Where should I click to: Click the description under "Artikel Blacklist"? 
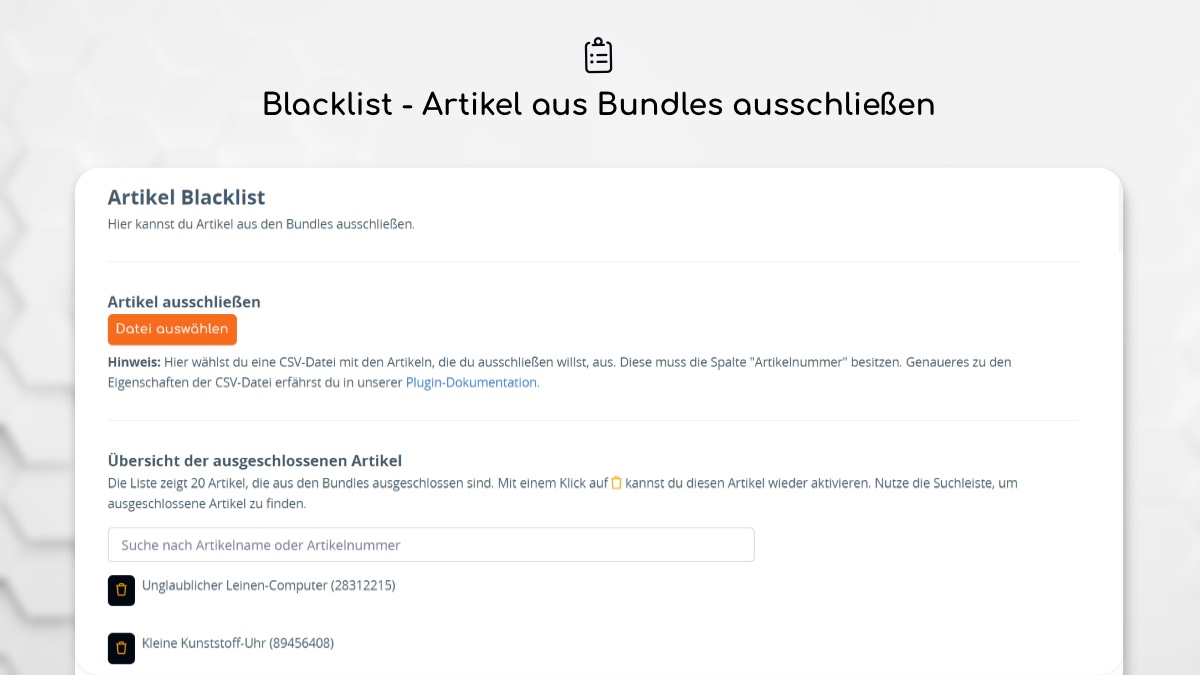[x=262, y=224]
